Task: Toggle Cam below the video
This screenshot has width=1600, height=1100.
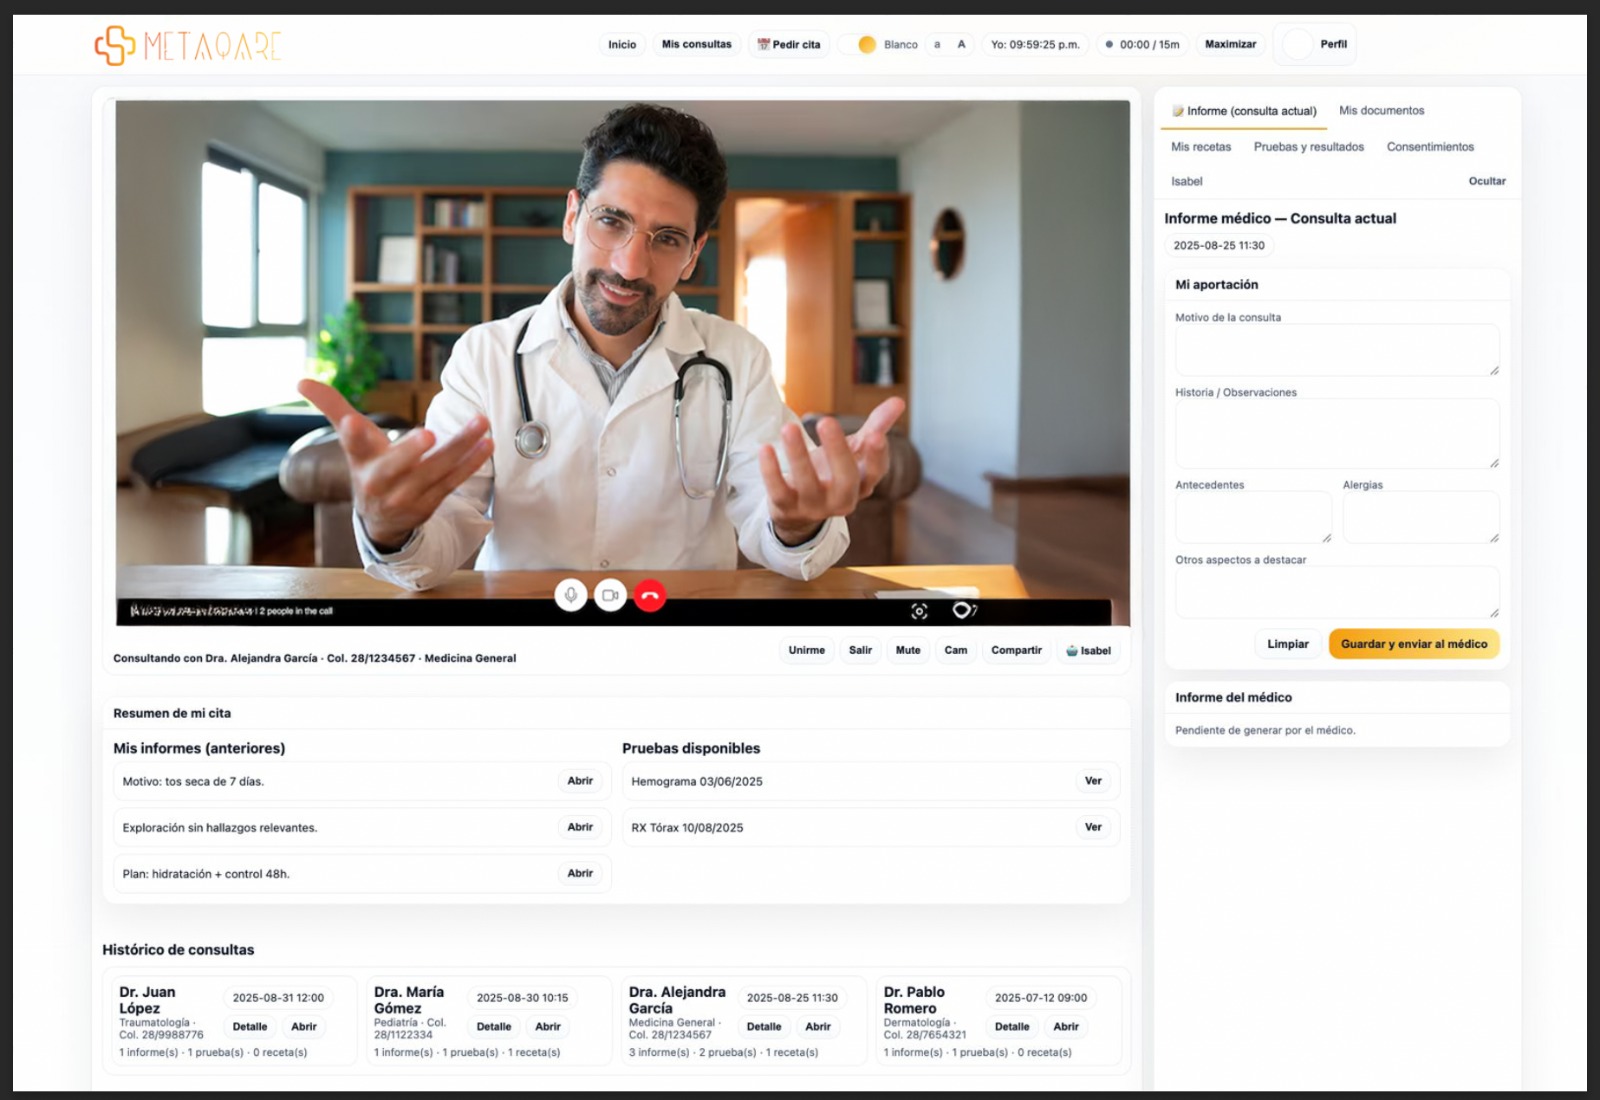Action: click(955, 651)
